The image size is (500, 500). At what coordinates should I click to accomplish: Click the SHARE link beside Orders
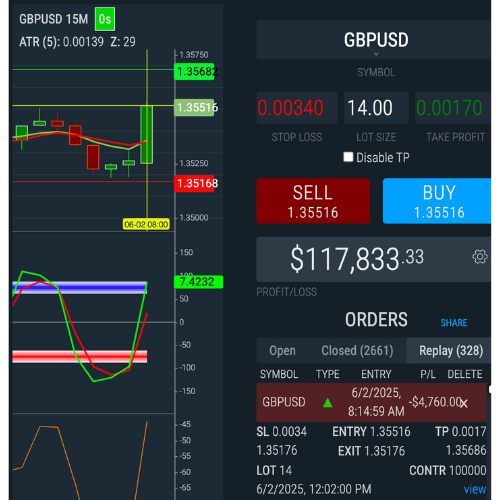454,323
